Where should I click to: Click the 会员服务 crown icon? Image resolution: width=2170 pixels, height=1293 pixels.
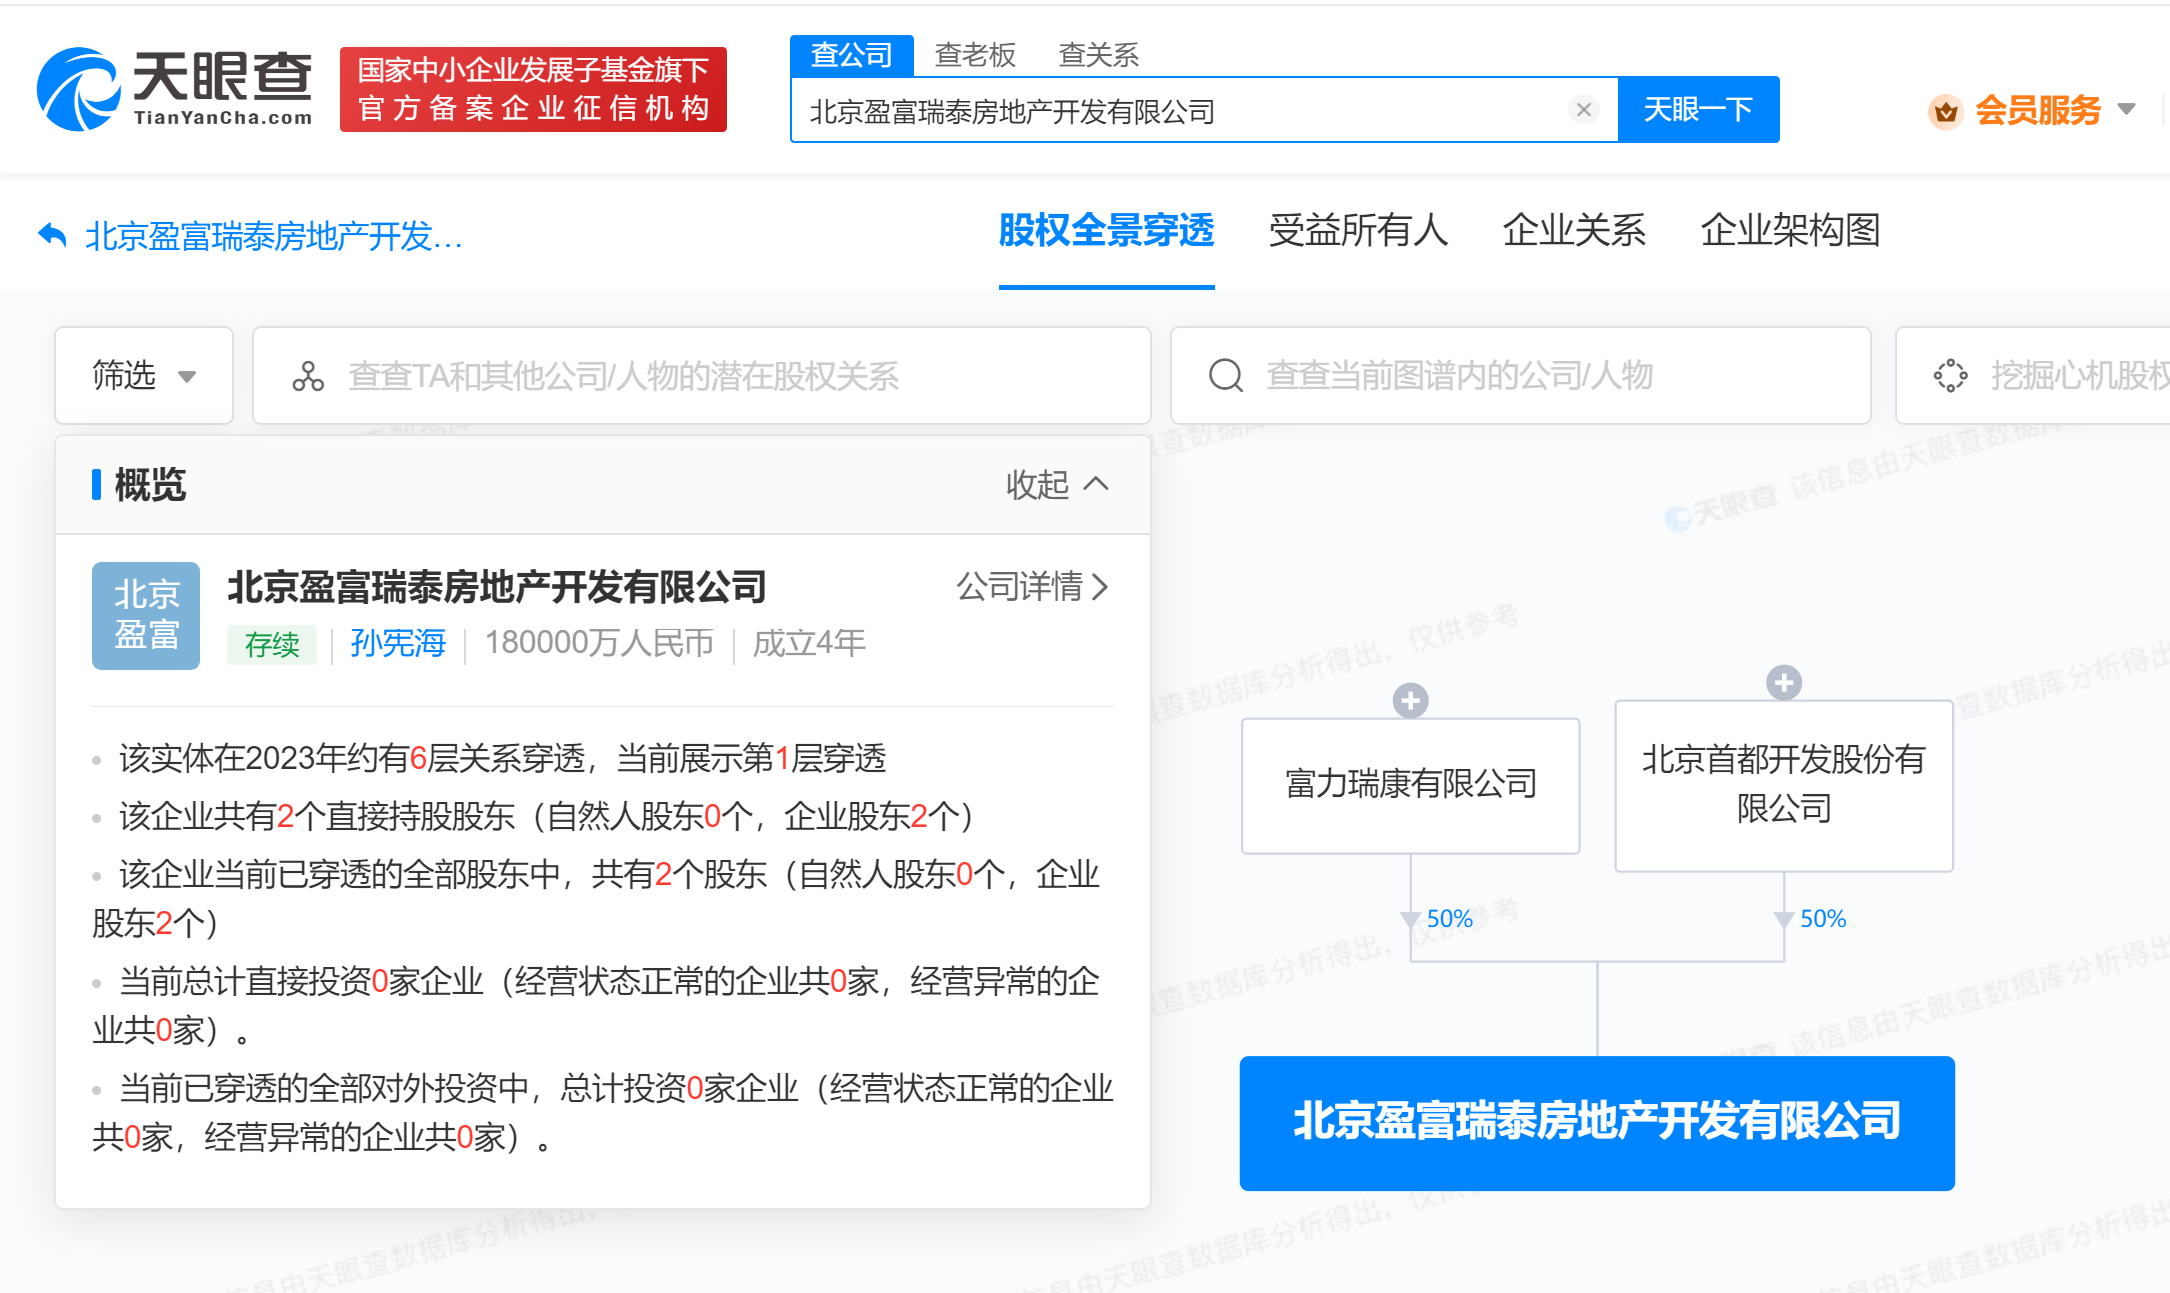pyautogui.click(x=1945, y=111)
